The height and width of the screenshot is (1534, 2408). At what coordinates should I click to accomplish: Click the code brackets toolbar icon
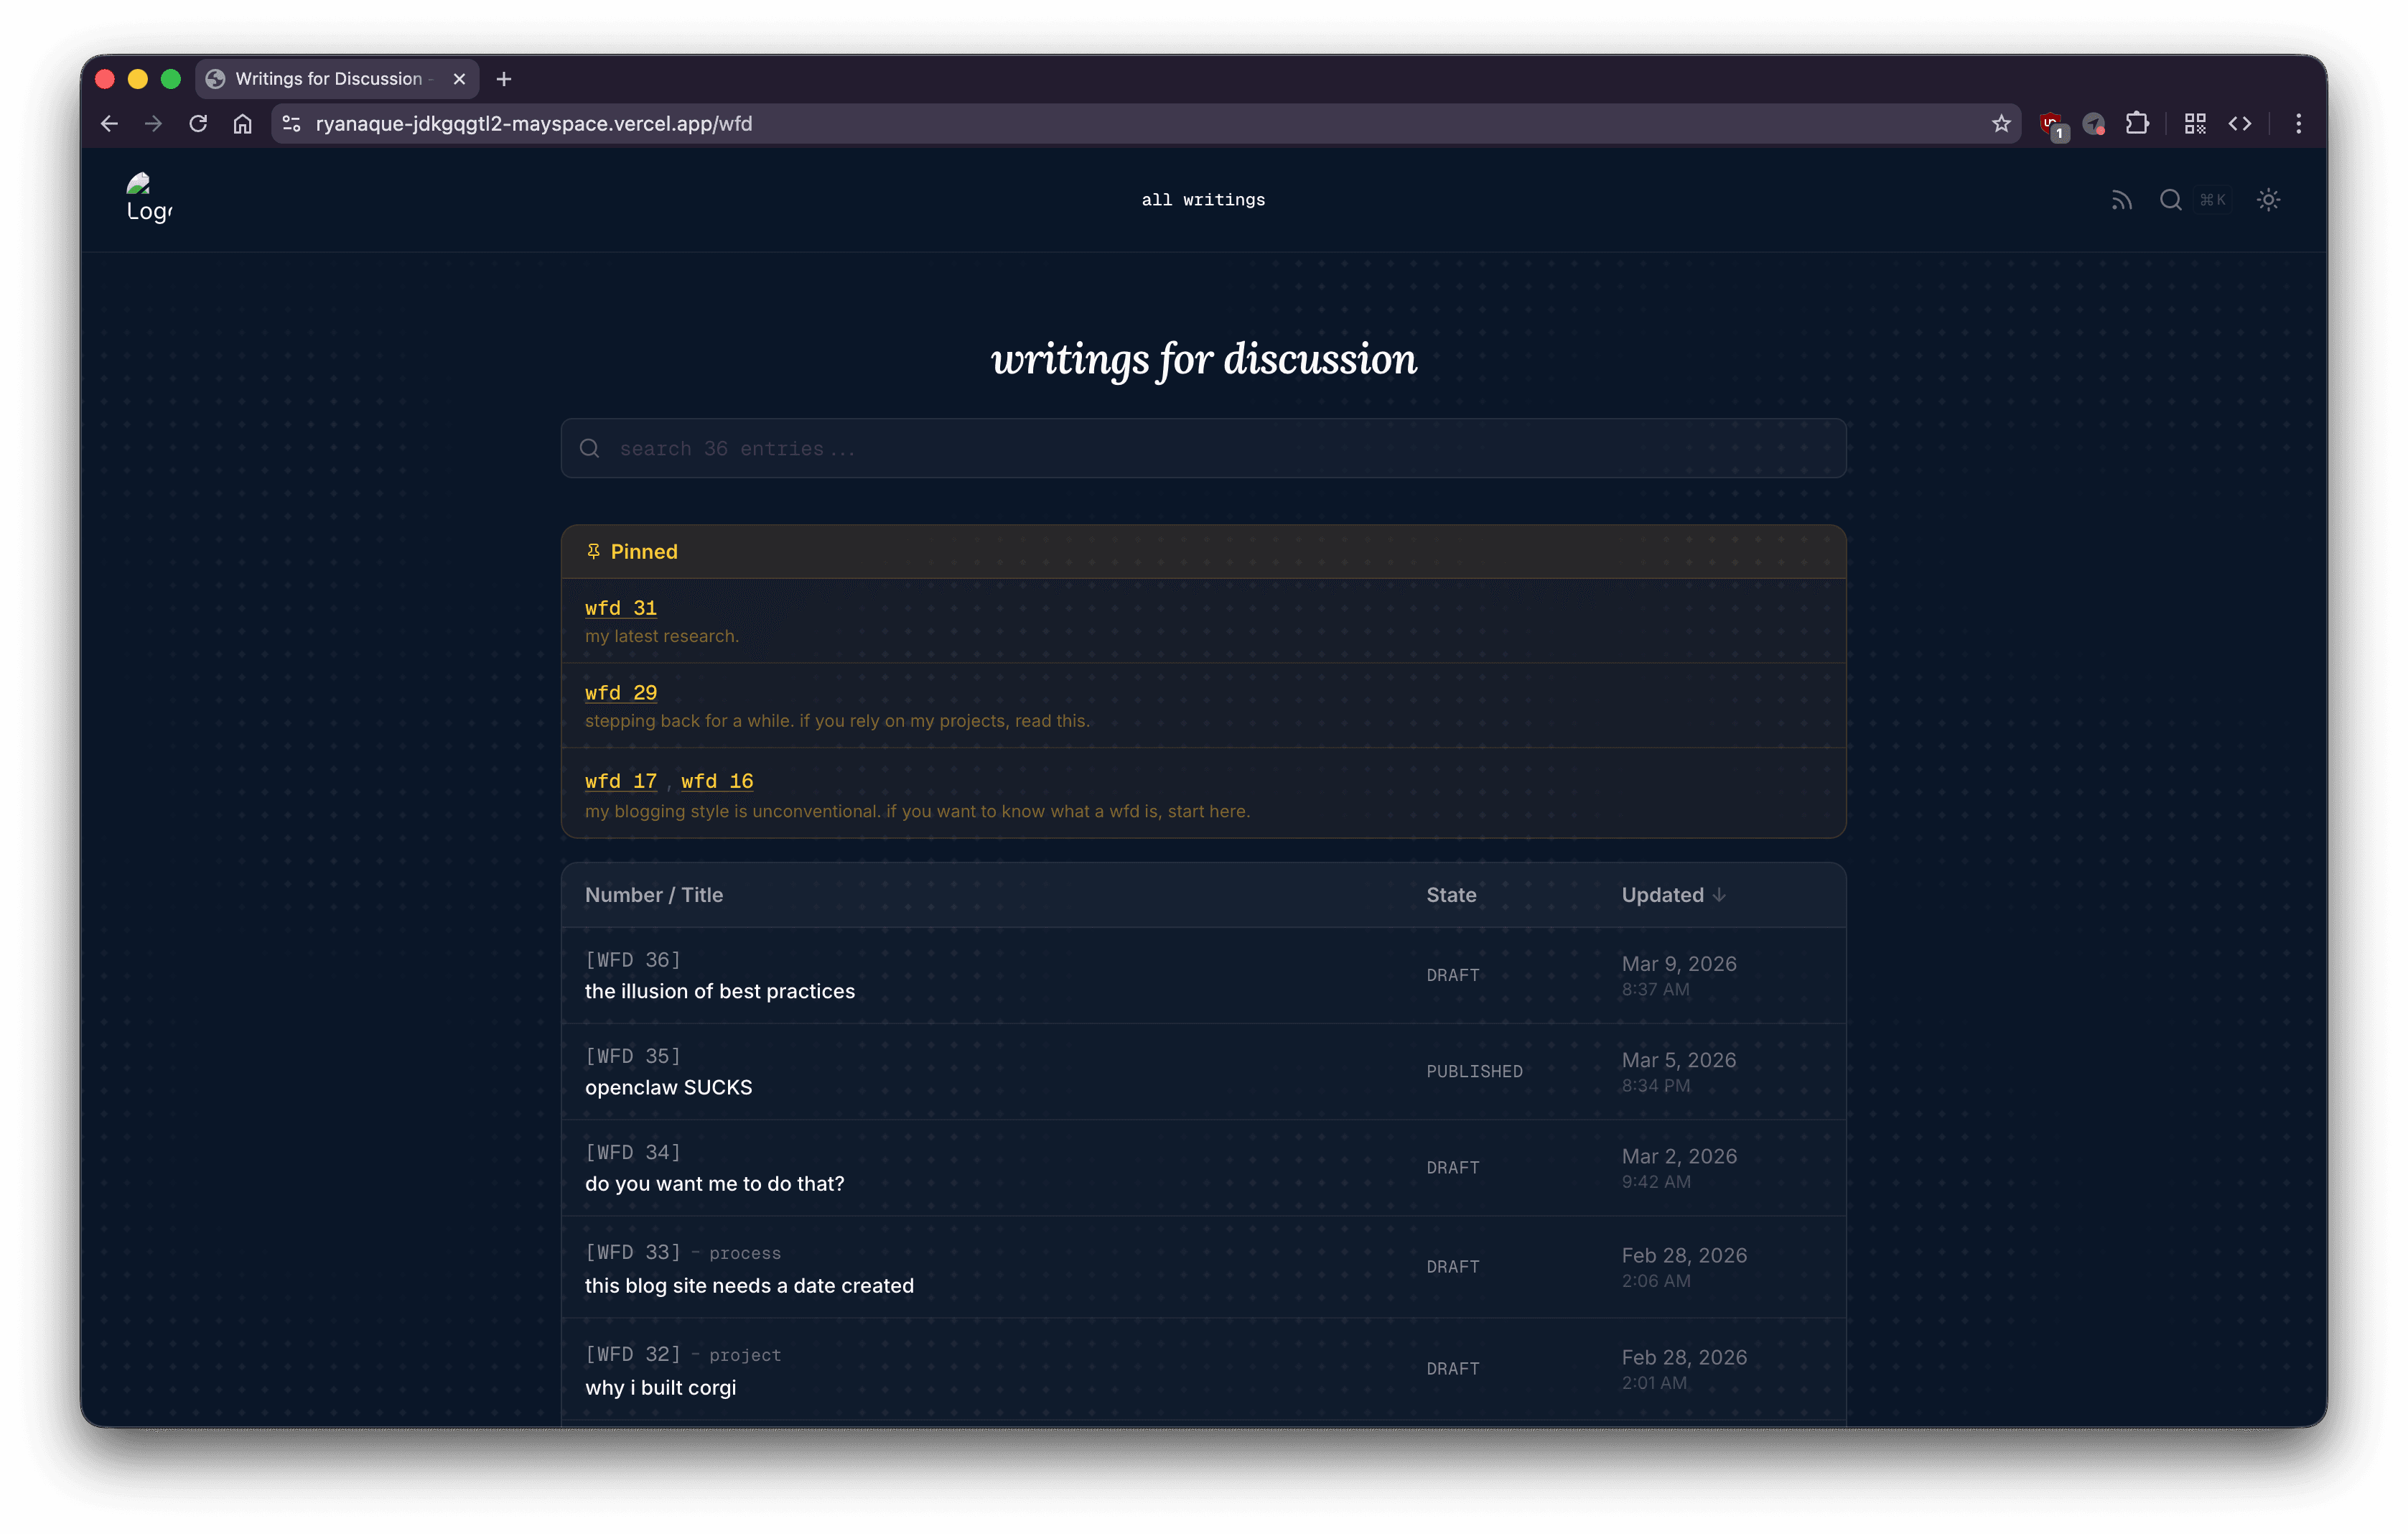pos(2240,123)
